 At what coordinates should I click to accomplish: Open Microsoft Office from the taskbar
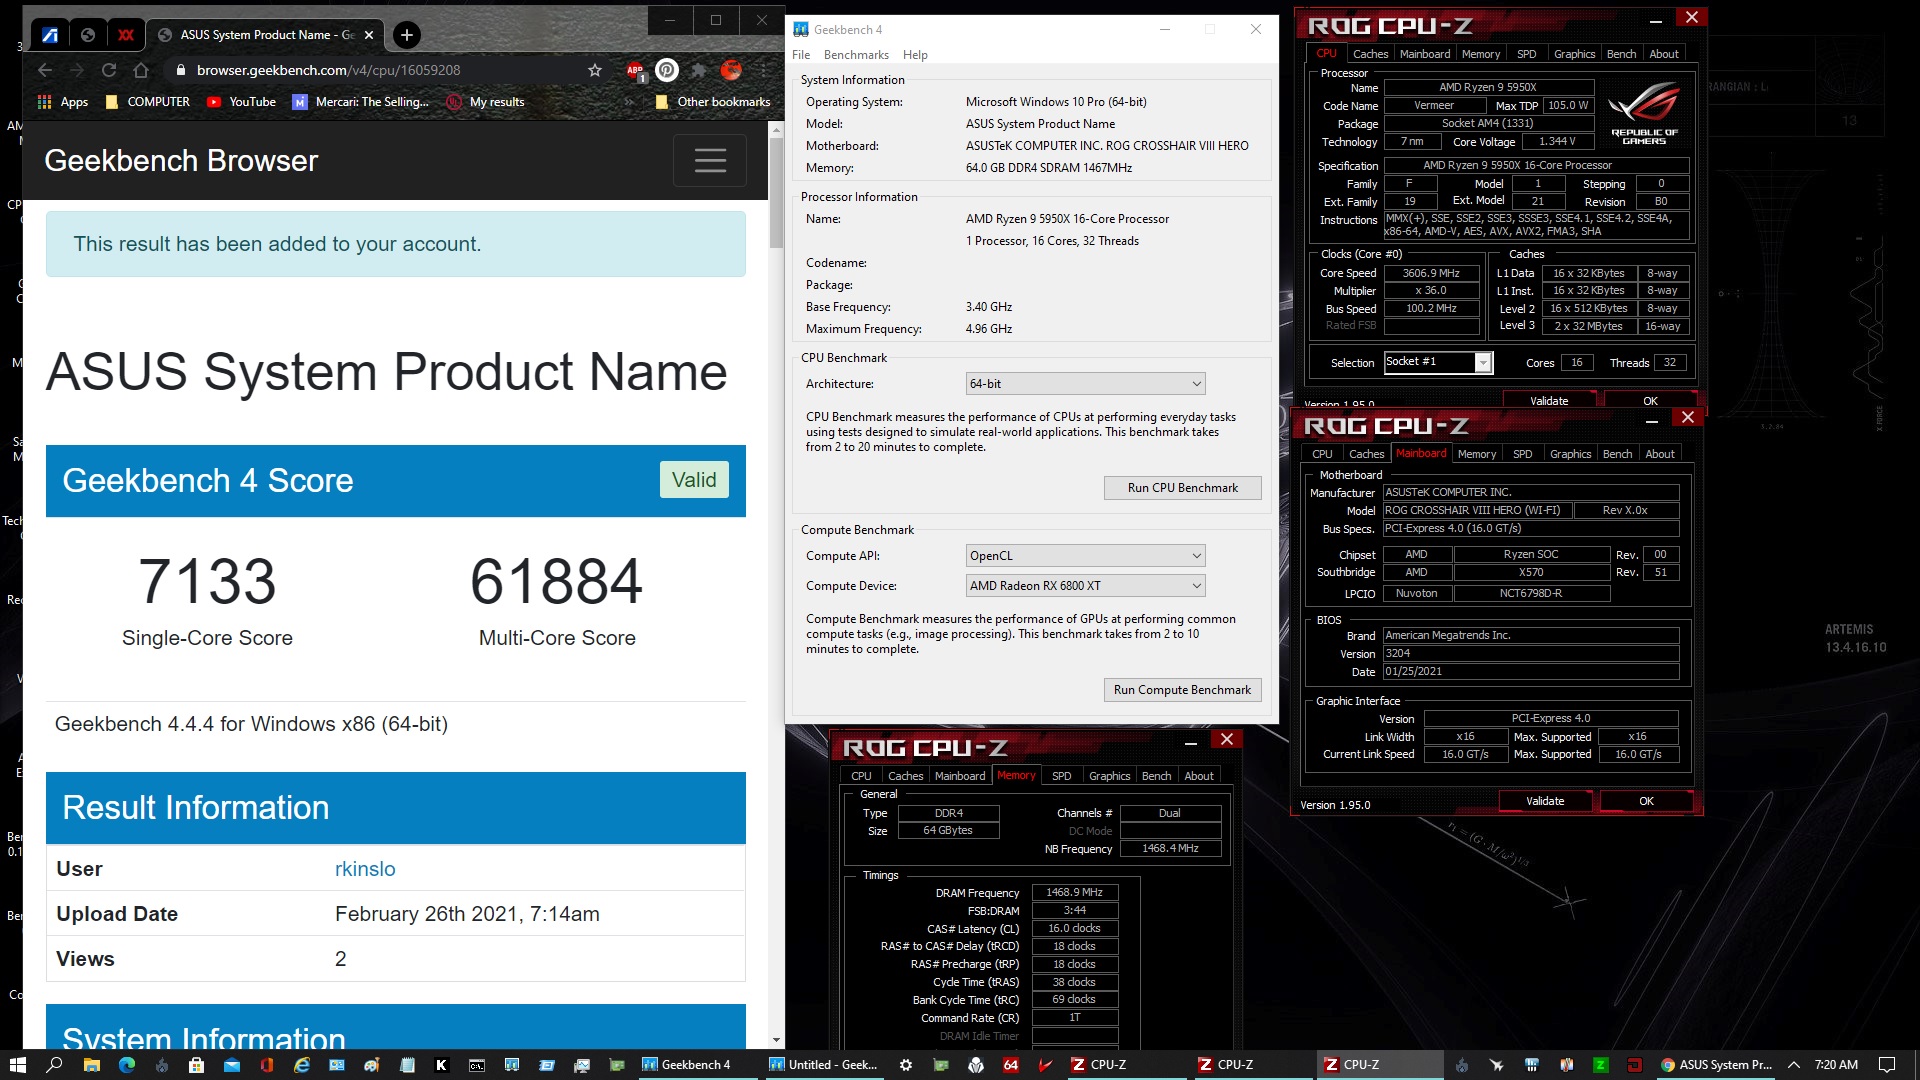[266, 1065]
